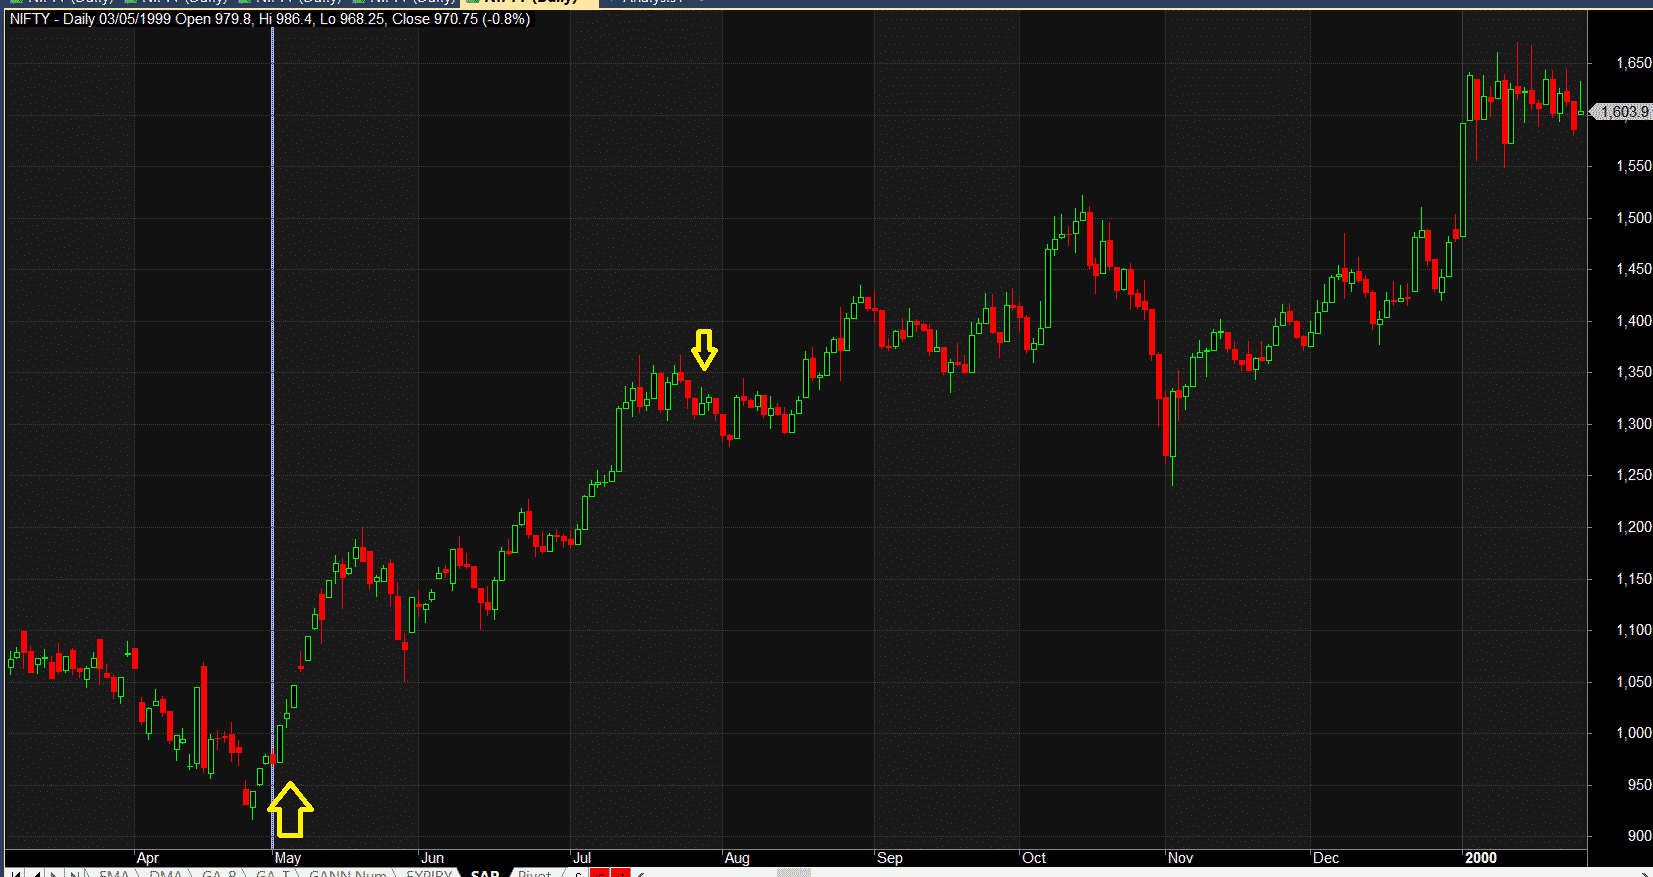The width and height of the screenshot is (1653, 877).
Task: Jump to the first chart sheet tab
Action: click(15, 874)
